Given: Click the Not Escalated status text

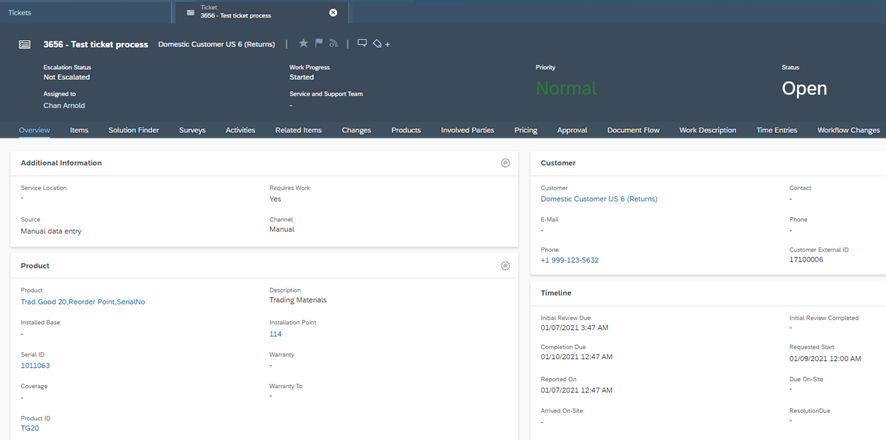Looking at the screenshot, I should [x=67, y=77].
